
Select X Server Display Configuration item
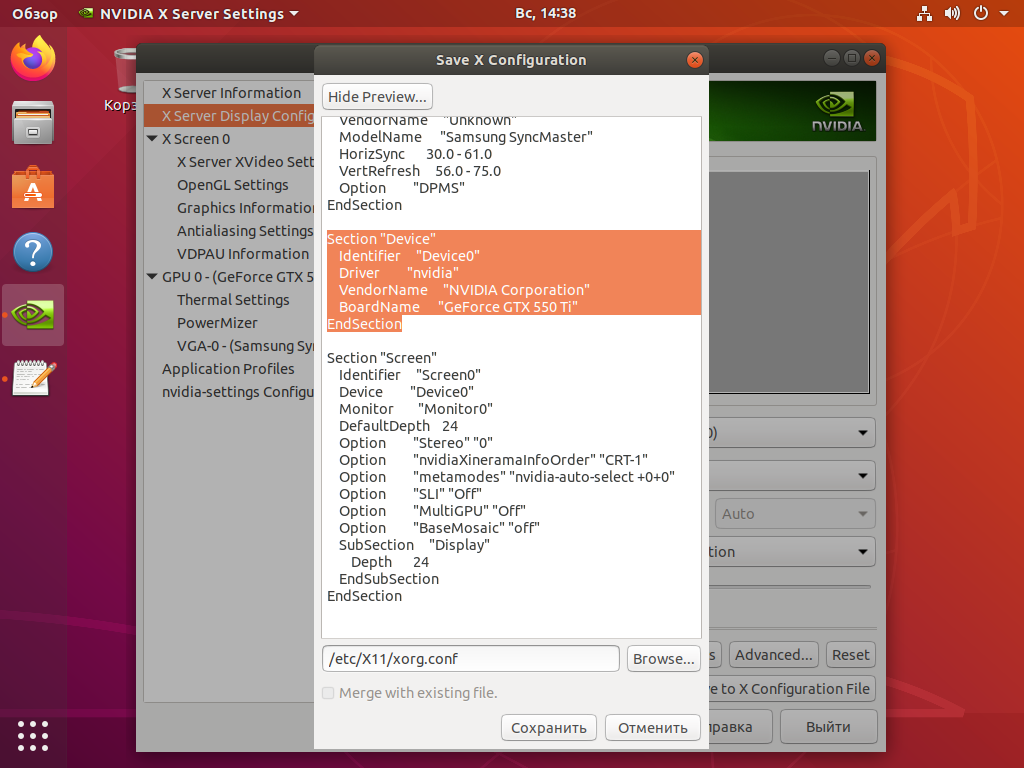(x=229, y=116)
